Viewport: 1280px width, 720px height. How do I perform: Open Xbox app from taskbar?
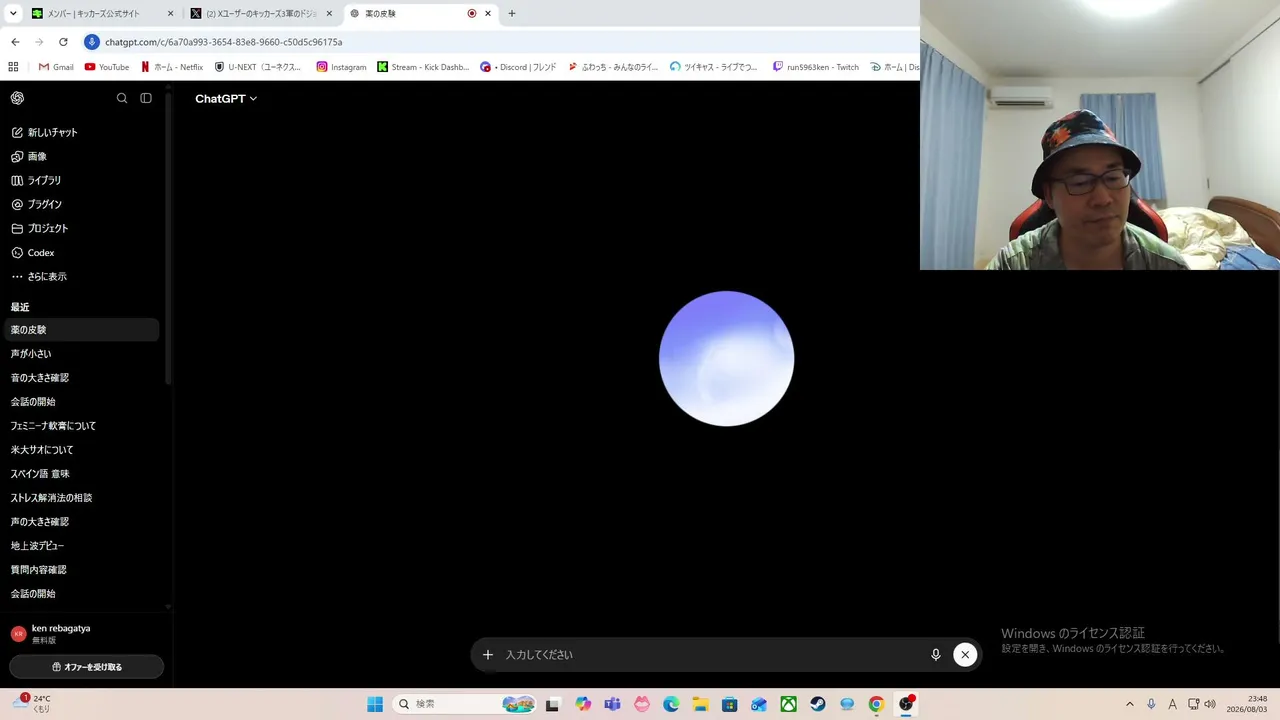tap(789, 704)
